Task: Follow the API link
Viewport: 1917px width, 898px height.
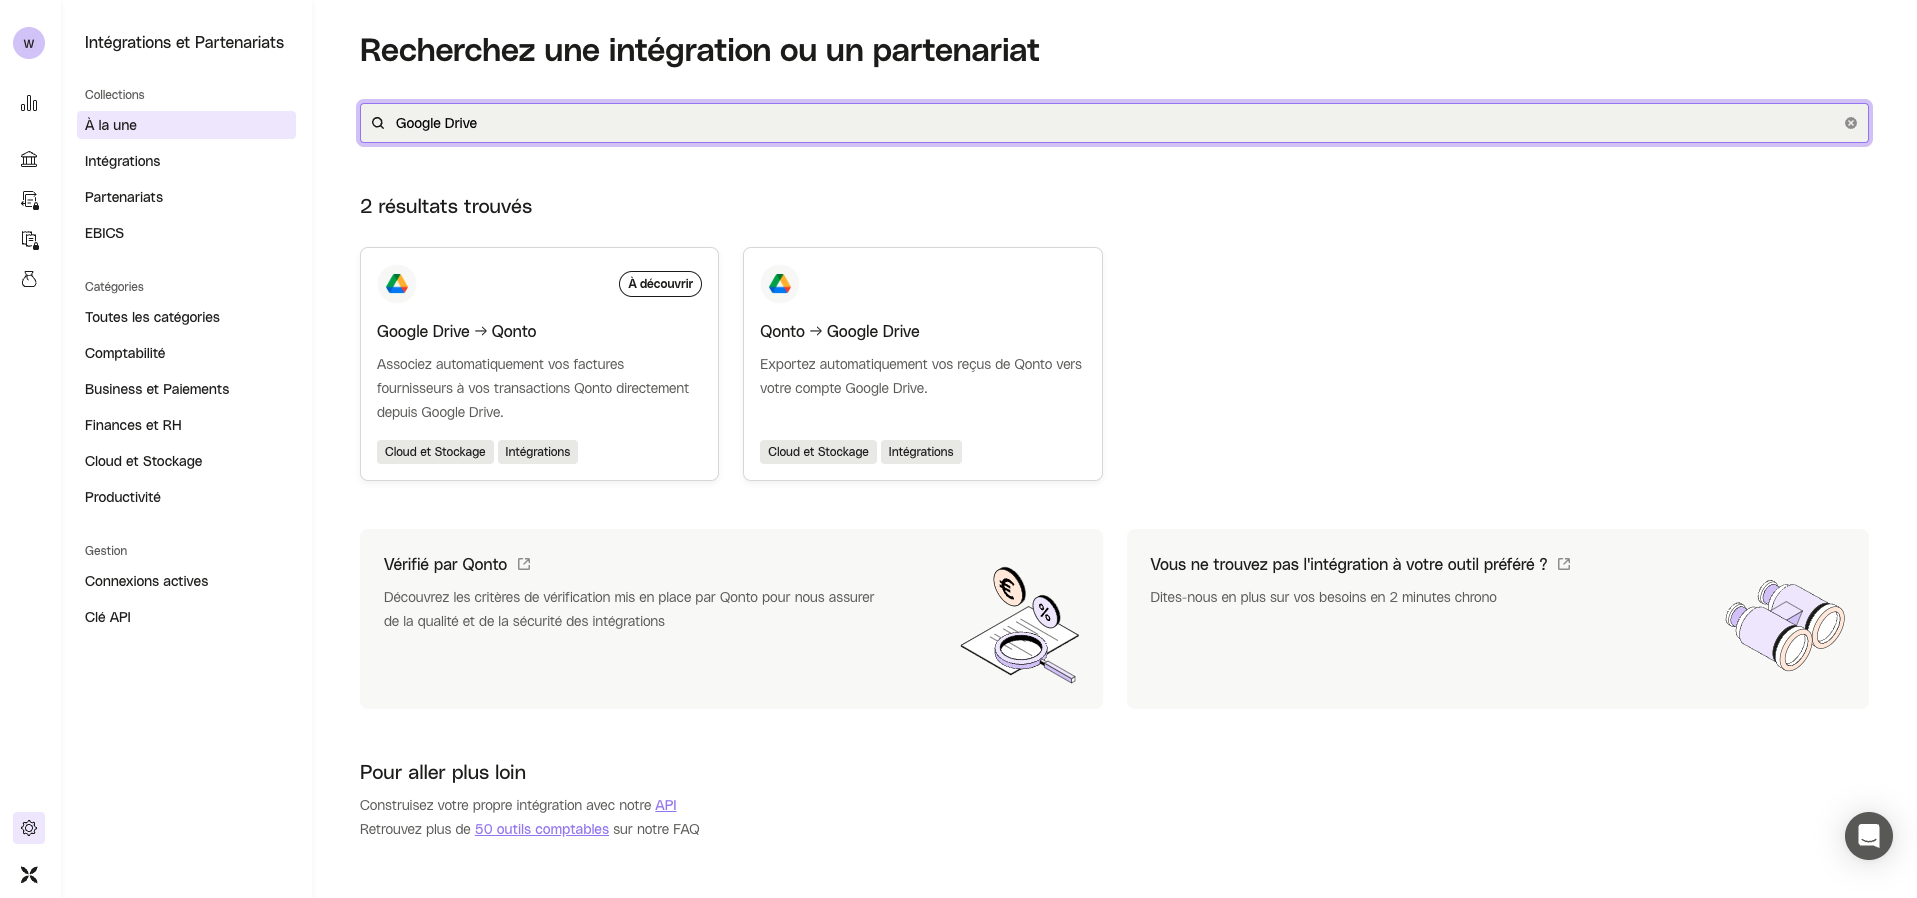Action: click(x=666, y=805)
